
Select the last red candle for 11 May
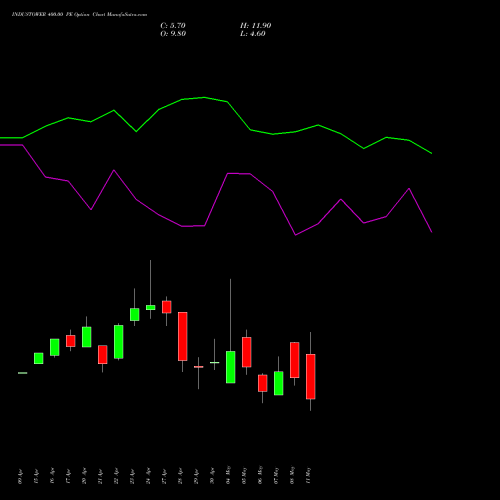point(311,376)
